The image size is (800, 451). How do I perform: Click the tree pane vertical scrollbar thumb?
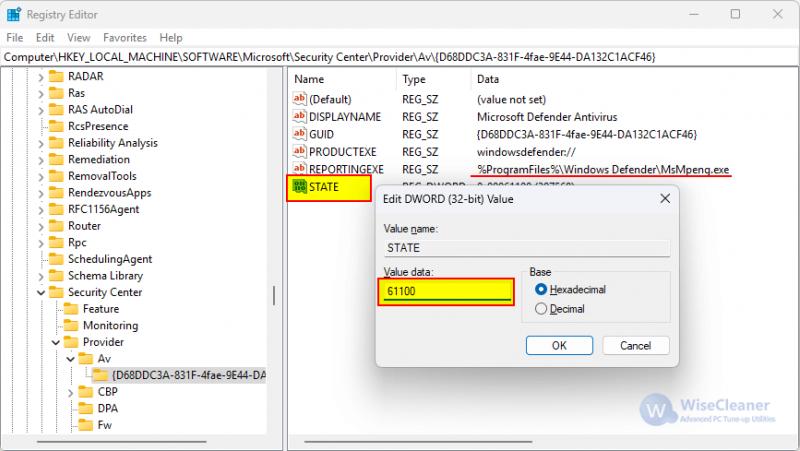coord(274,295)
